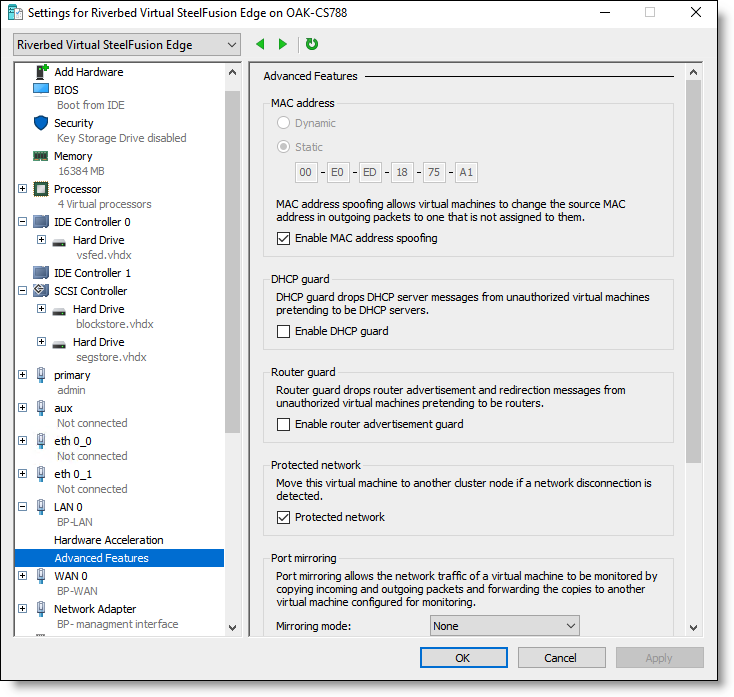Collapse the SCSI Controller node
Viewport: 734px width, 697px height.
pyautogui.click(x=22, y=290)
